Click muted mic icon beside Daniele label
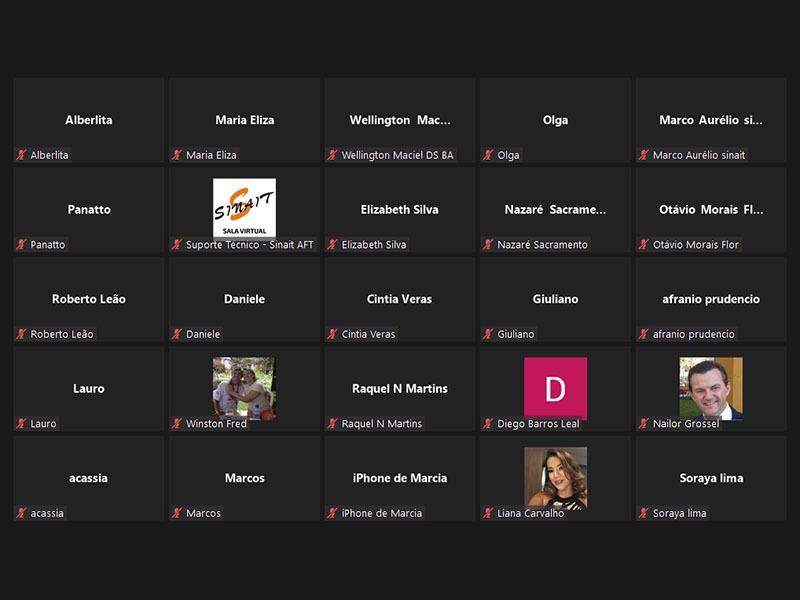This screenshot has width=800, height=600. [x=177, y=334]
